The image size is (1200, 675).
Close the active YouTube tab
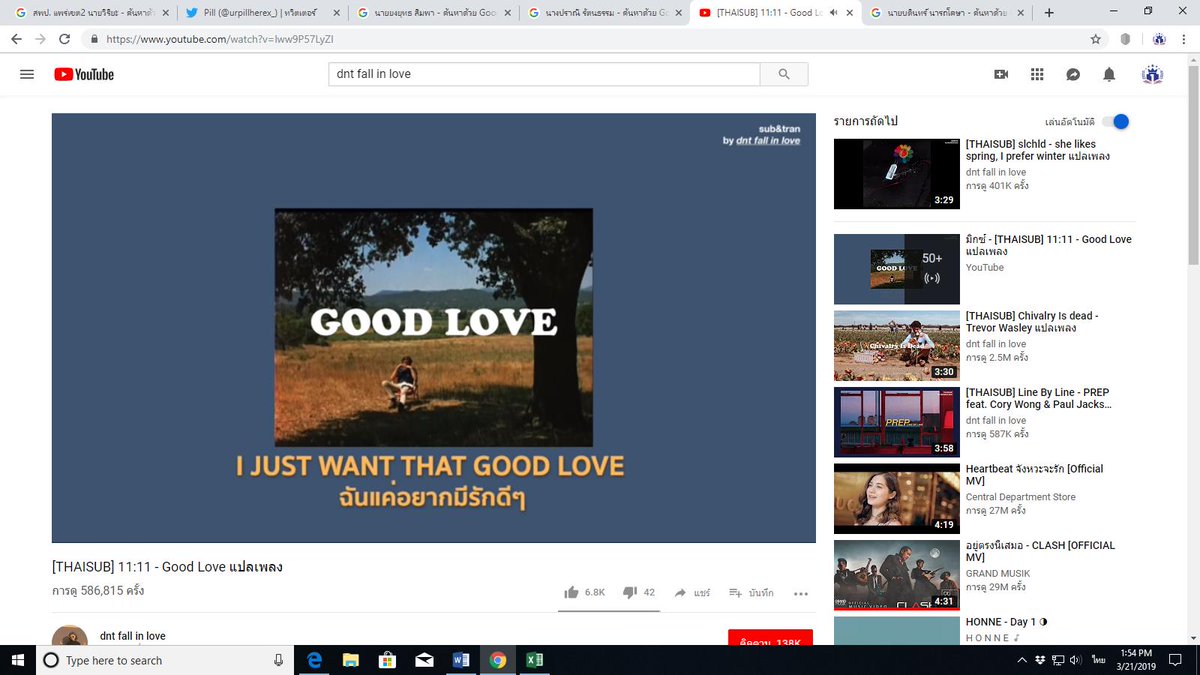852,13
